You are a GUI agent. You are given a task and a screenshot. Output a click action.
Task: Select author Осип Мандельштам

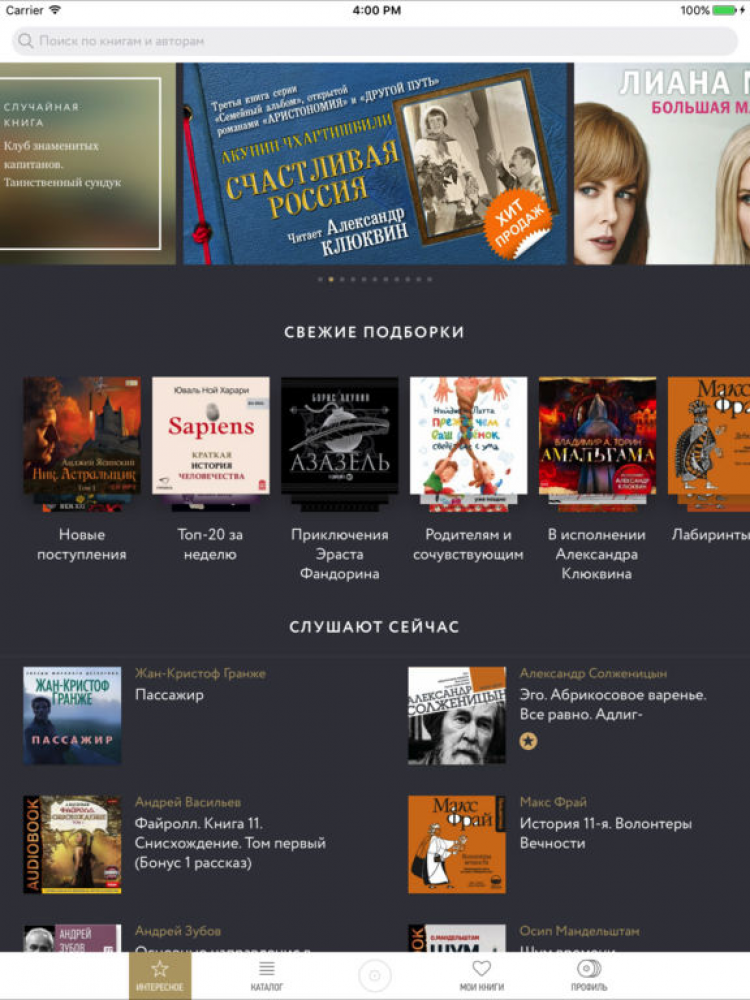[x=579, y=931]
